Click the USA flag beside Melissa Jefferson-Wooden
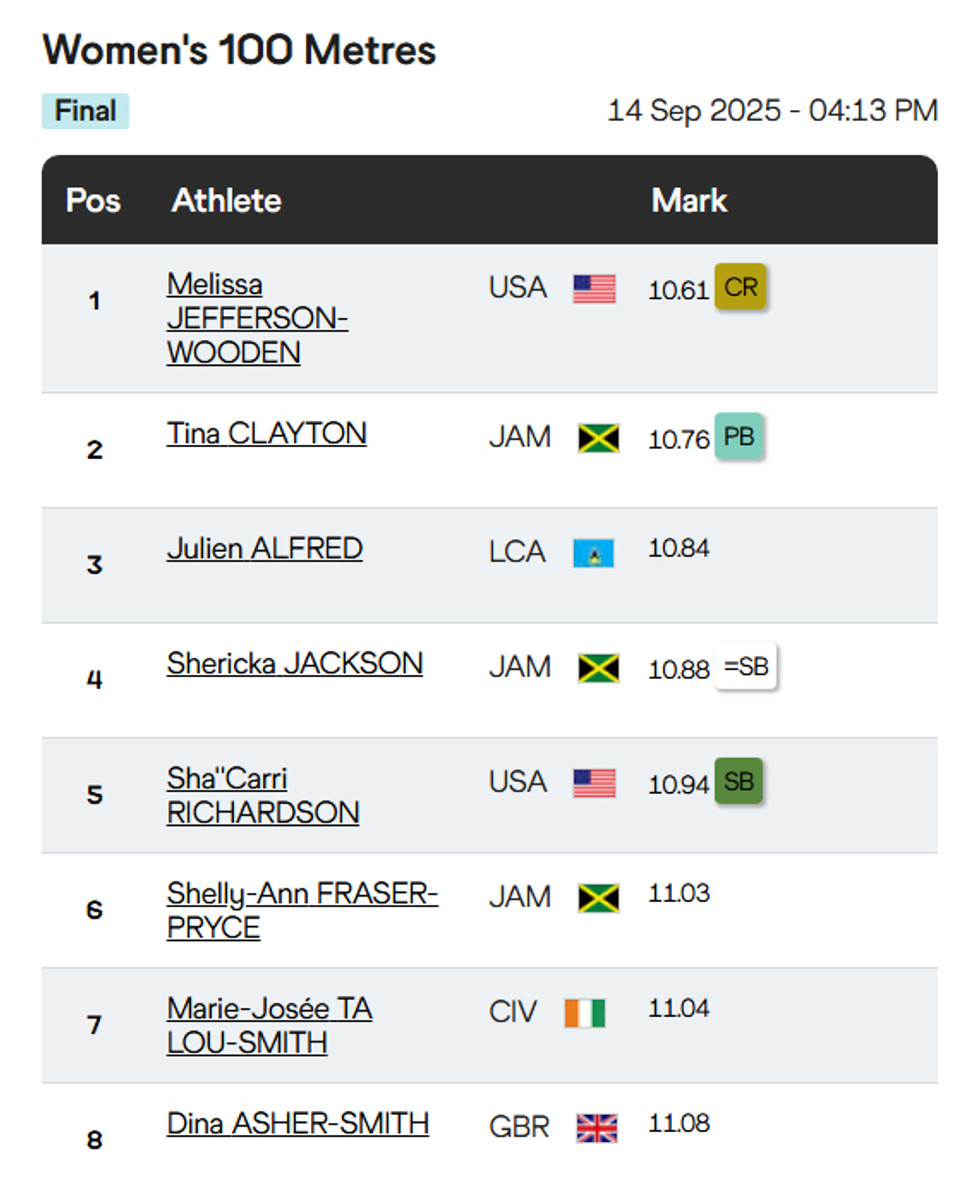Viewport: 979px width, 1200px height. point(594,289)
